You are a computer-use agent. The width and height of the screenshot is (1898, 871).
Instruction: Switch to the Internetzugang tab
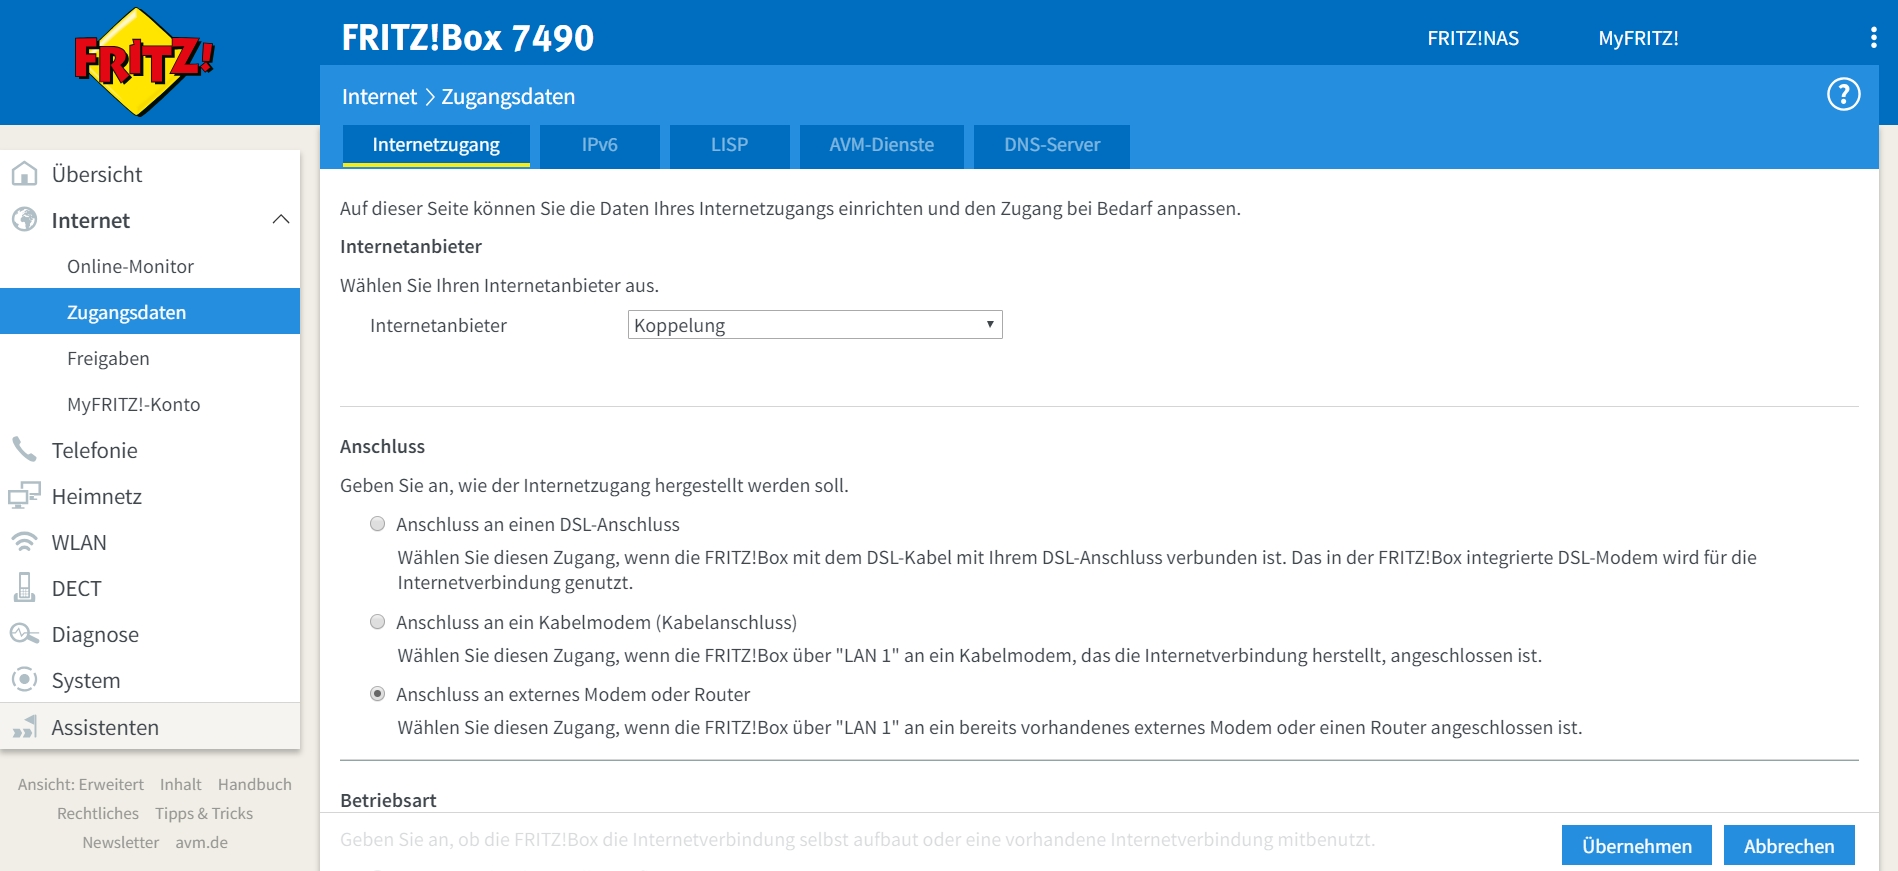click(x=436, y=145)
